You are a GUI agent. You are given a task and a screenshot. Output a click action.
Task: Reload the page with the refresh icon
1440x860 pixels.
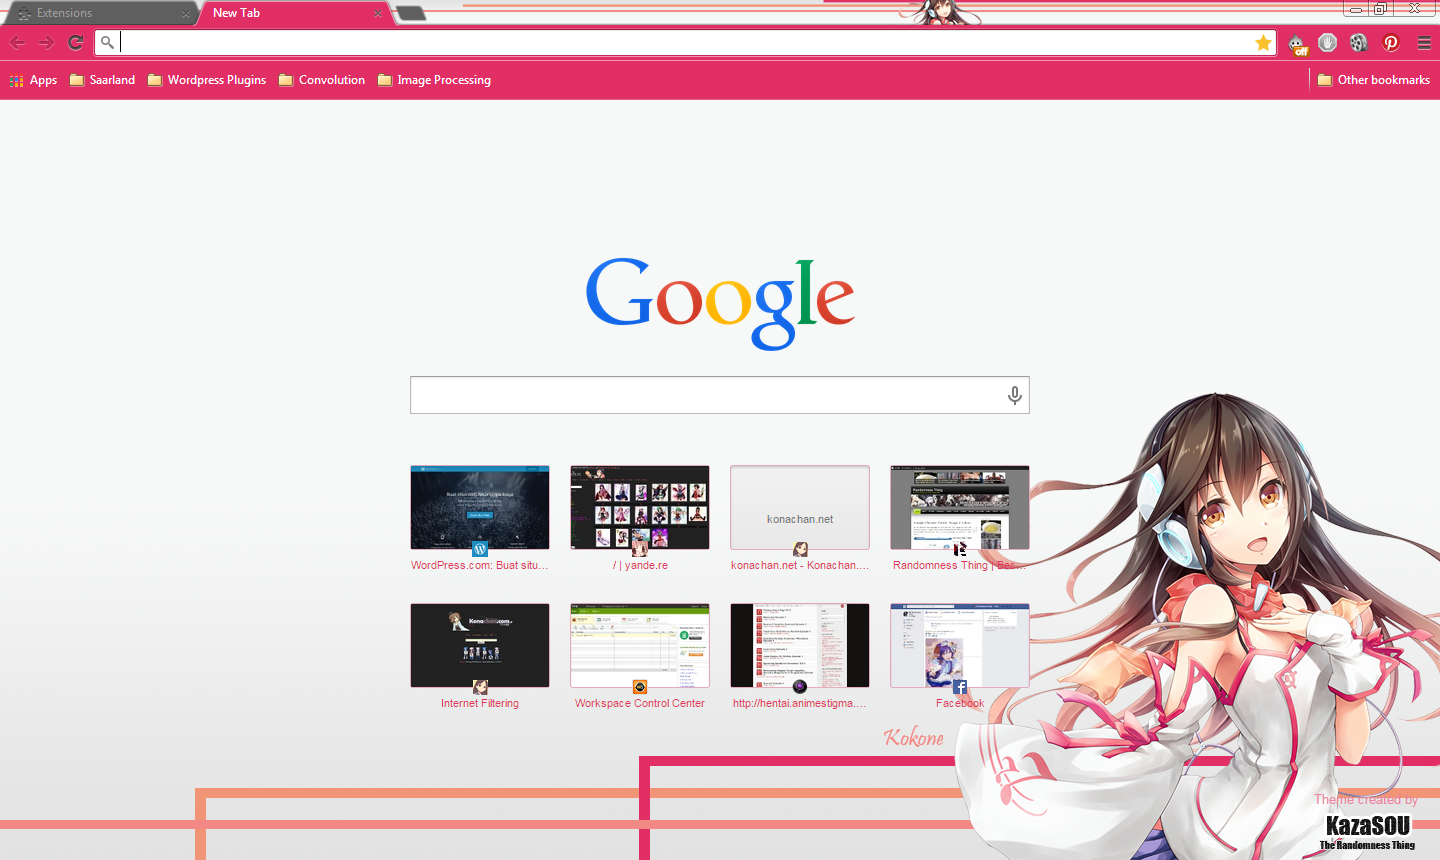[75, 42]
